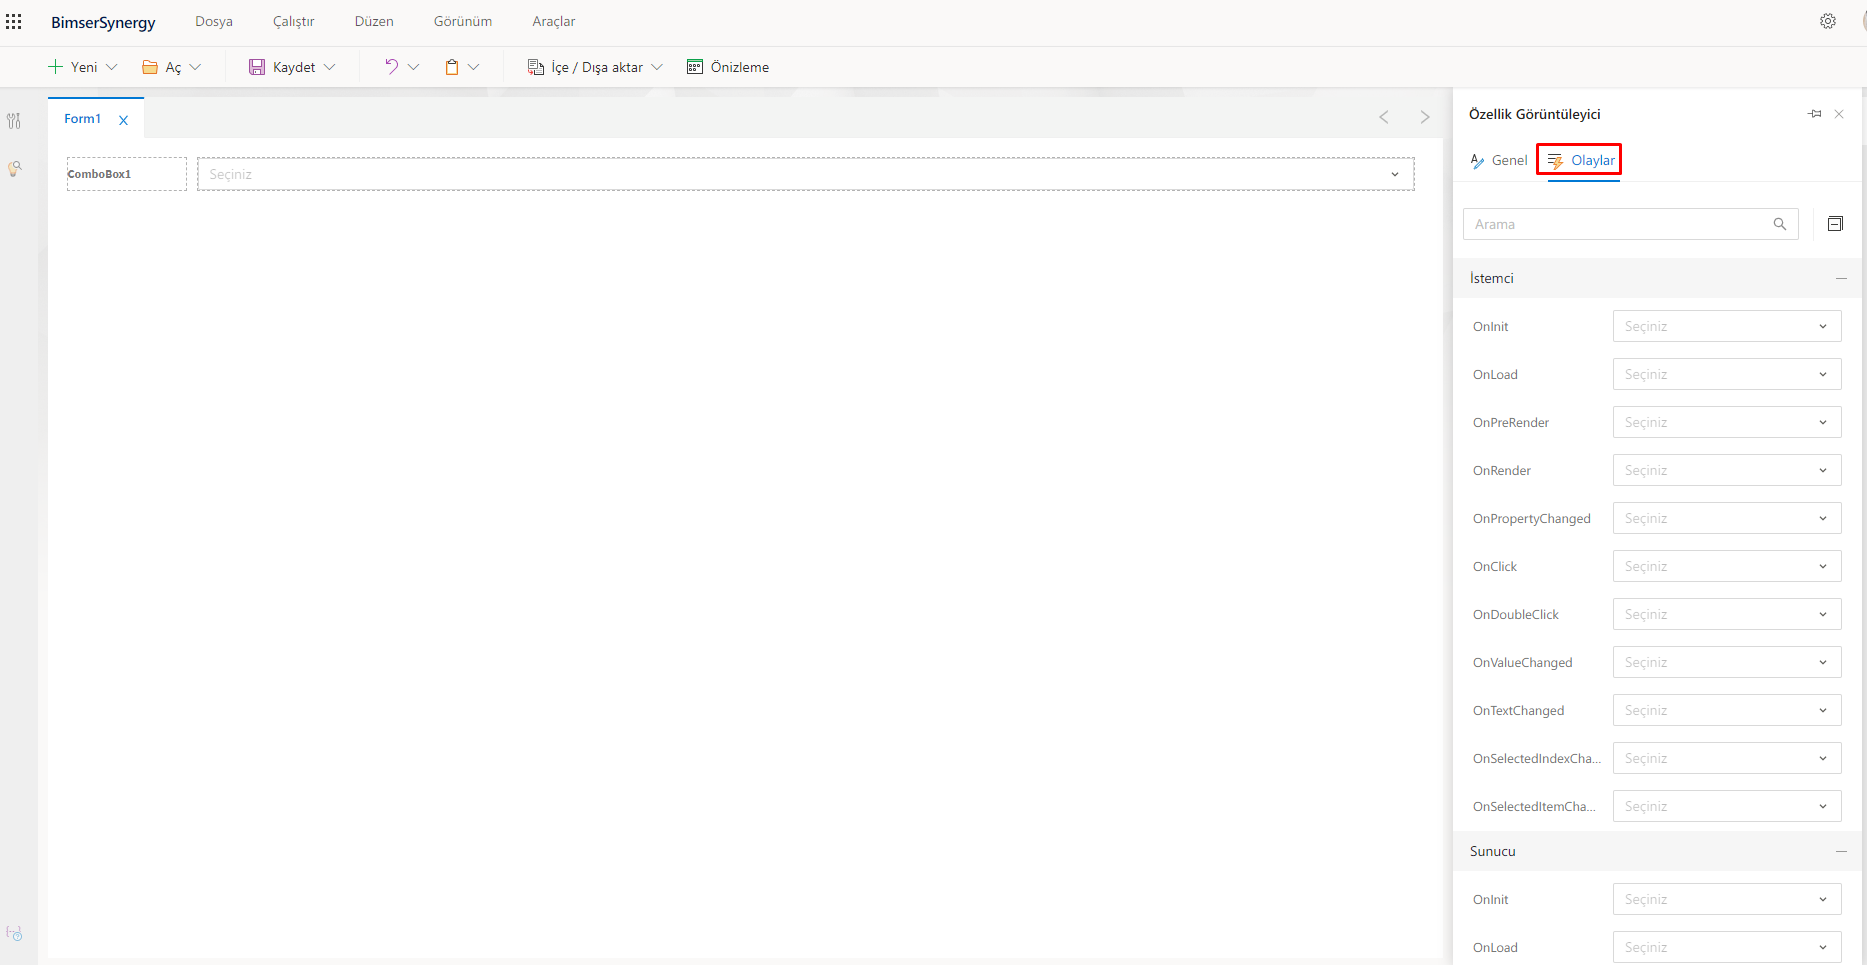Switch to the Genel tab
This screenshot has height=965, width=1867.
[1499, 160]
